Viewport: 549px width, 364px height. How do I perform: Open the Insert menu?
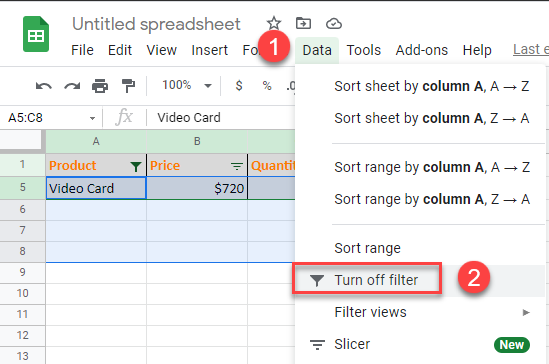[x=209, y=50]
